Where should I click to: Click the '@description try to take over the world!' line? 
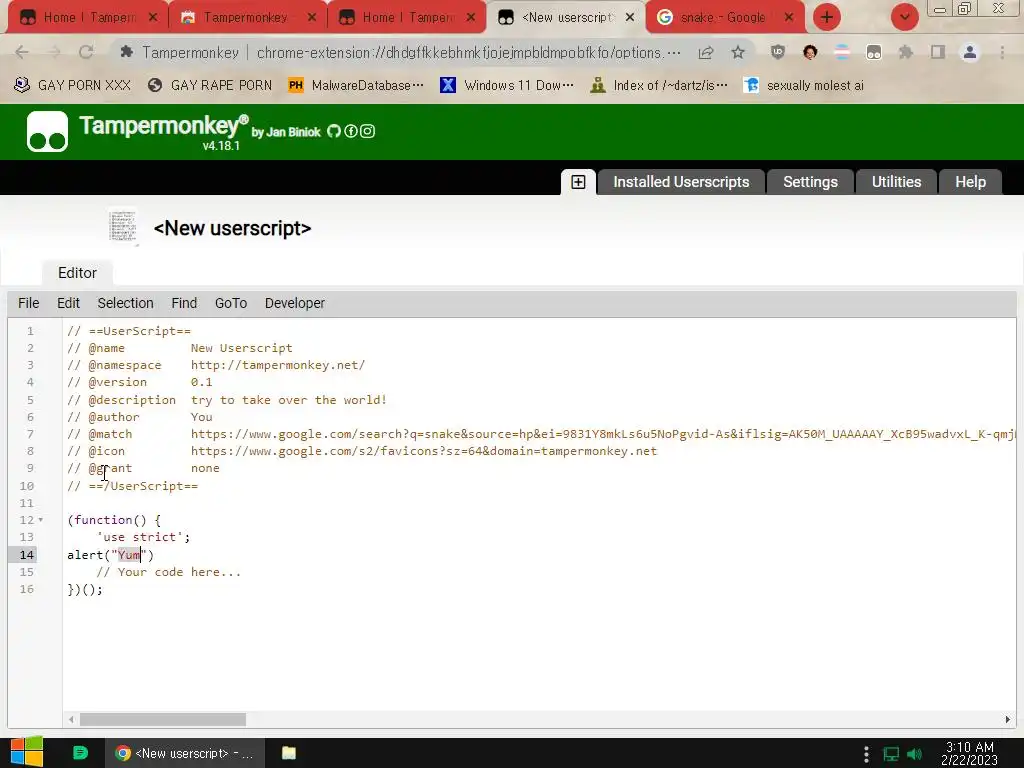coord(227,400)
